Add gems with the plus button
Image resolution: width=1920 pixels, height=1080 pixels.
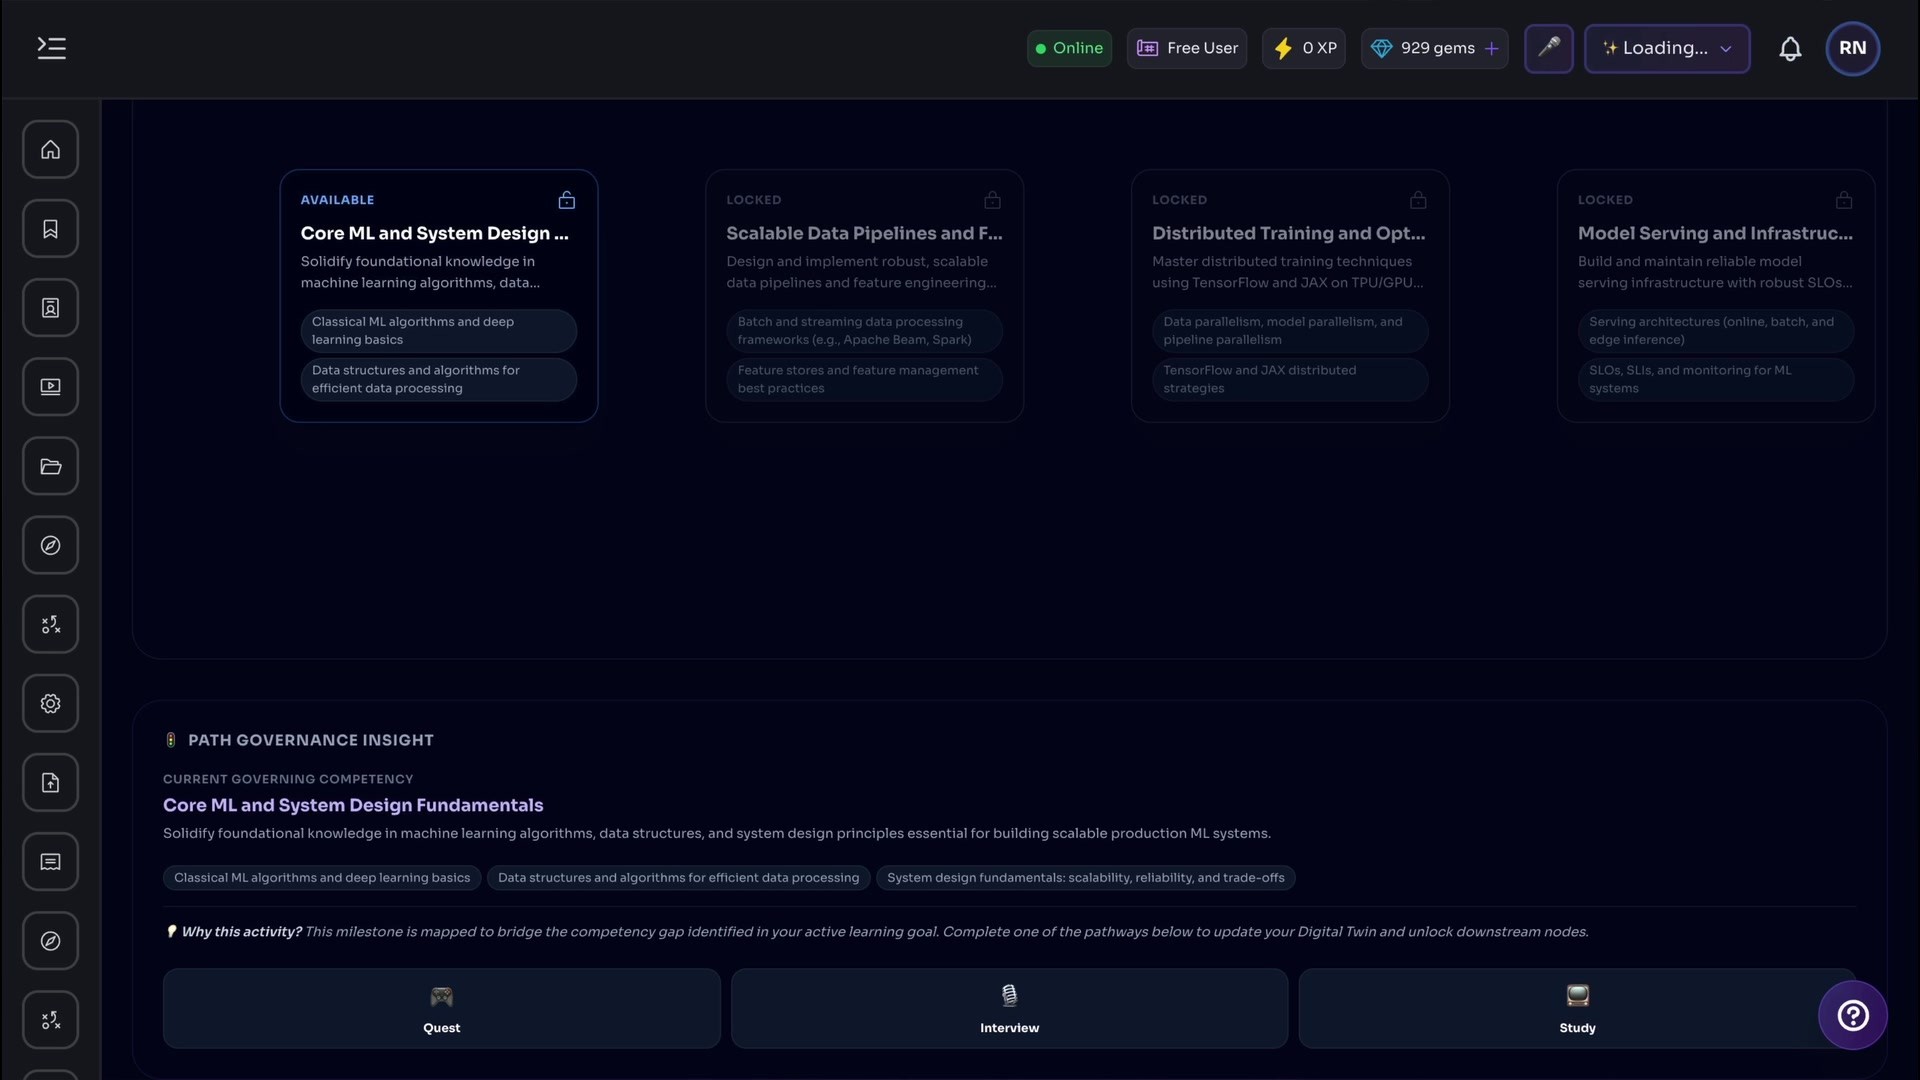pyautogui.click(x=1491, y=48)
